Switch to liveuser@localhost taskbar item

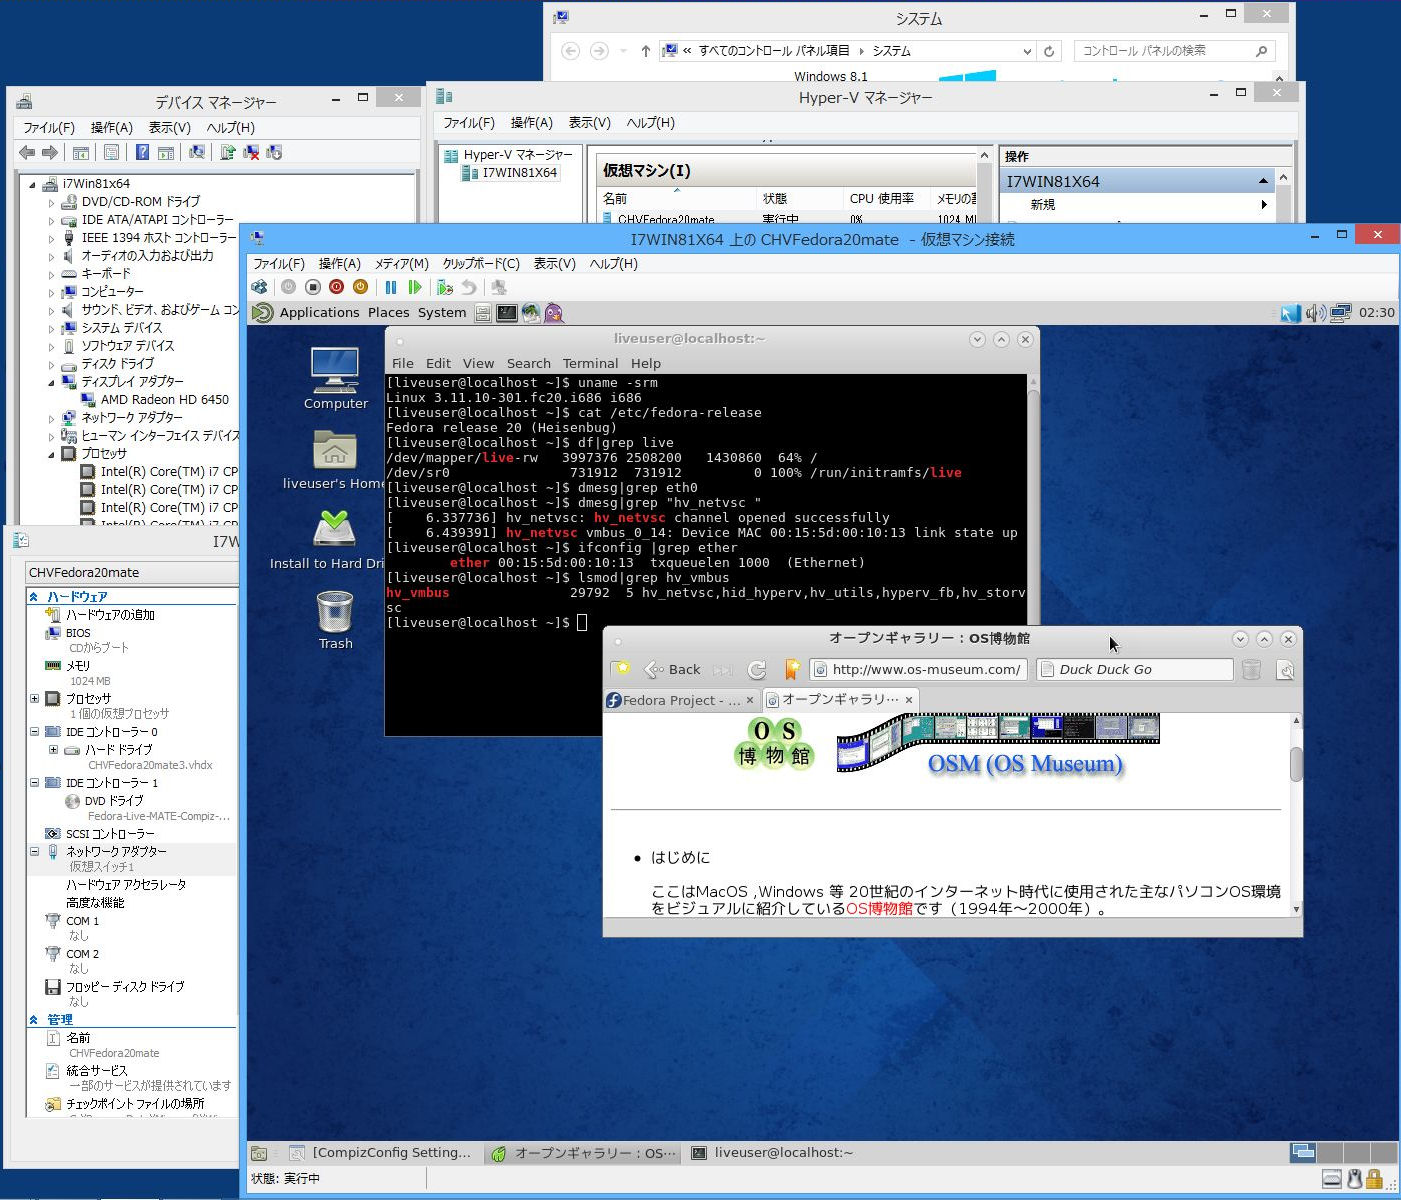pyautogui.click(x=773, y=1153)
